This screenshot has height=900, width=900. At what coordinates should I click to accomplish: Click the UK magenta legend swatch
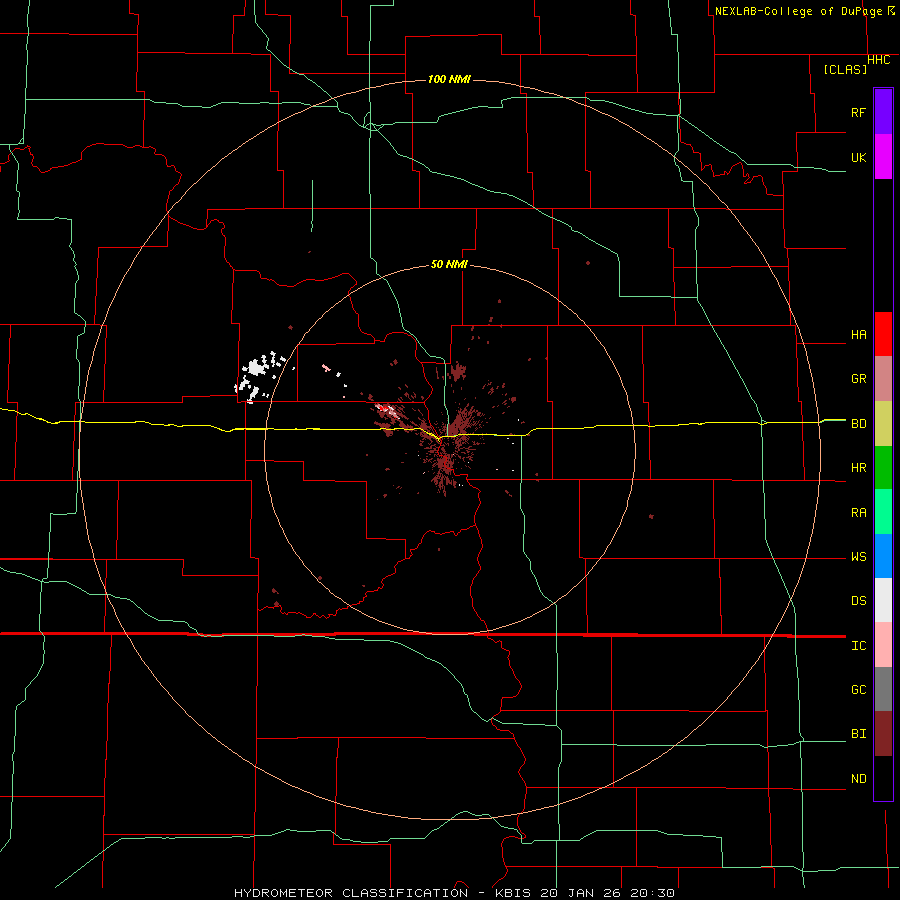(883, 157)
